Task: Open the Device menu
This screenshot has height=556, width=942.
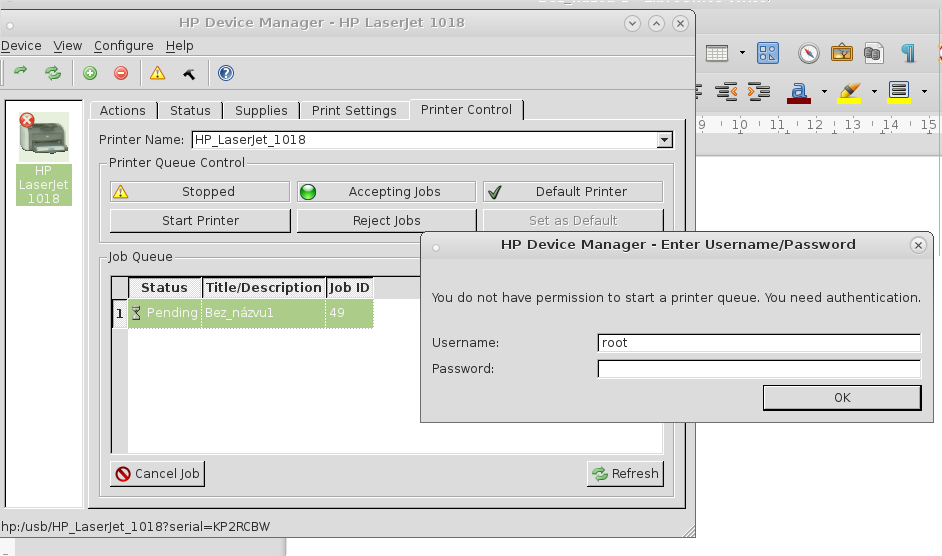Action: [21, 46]
